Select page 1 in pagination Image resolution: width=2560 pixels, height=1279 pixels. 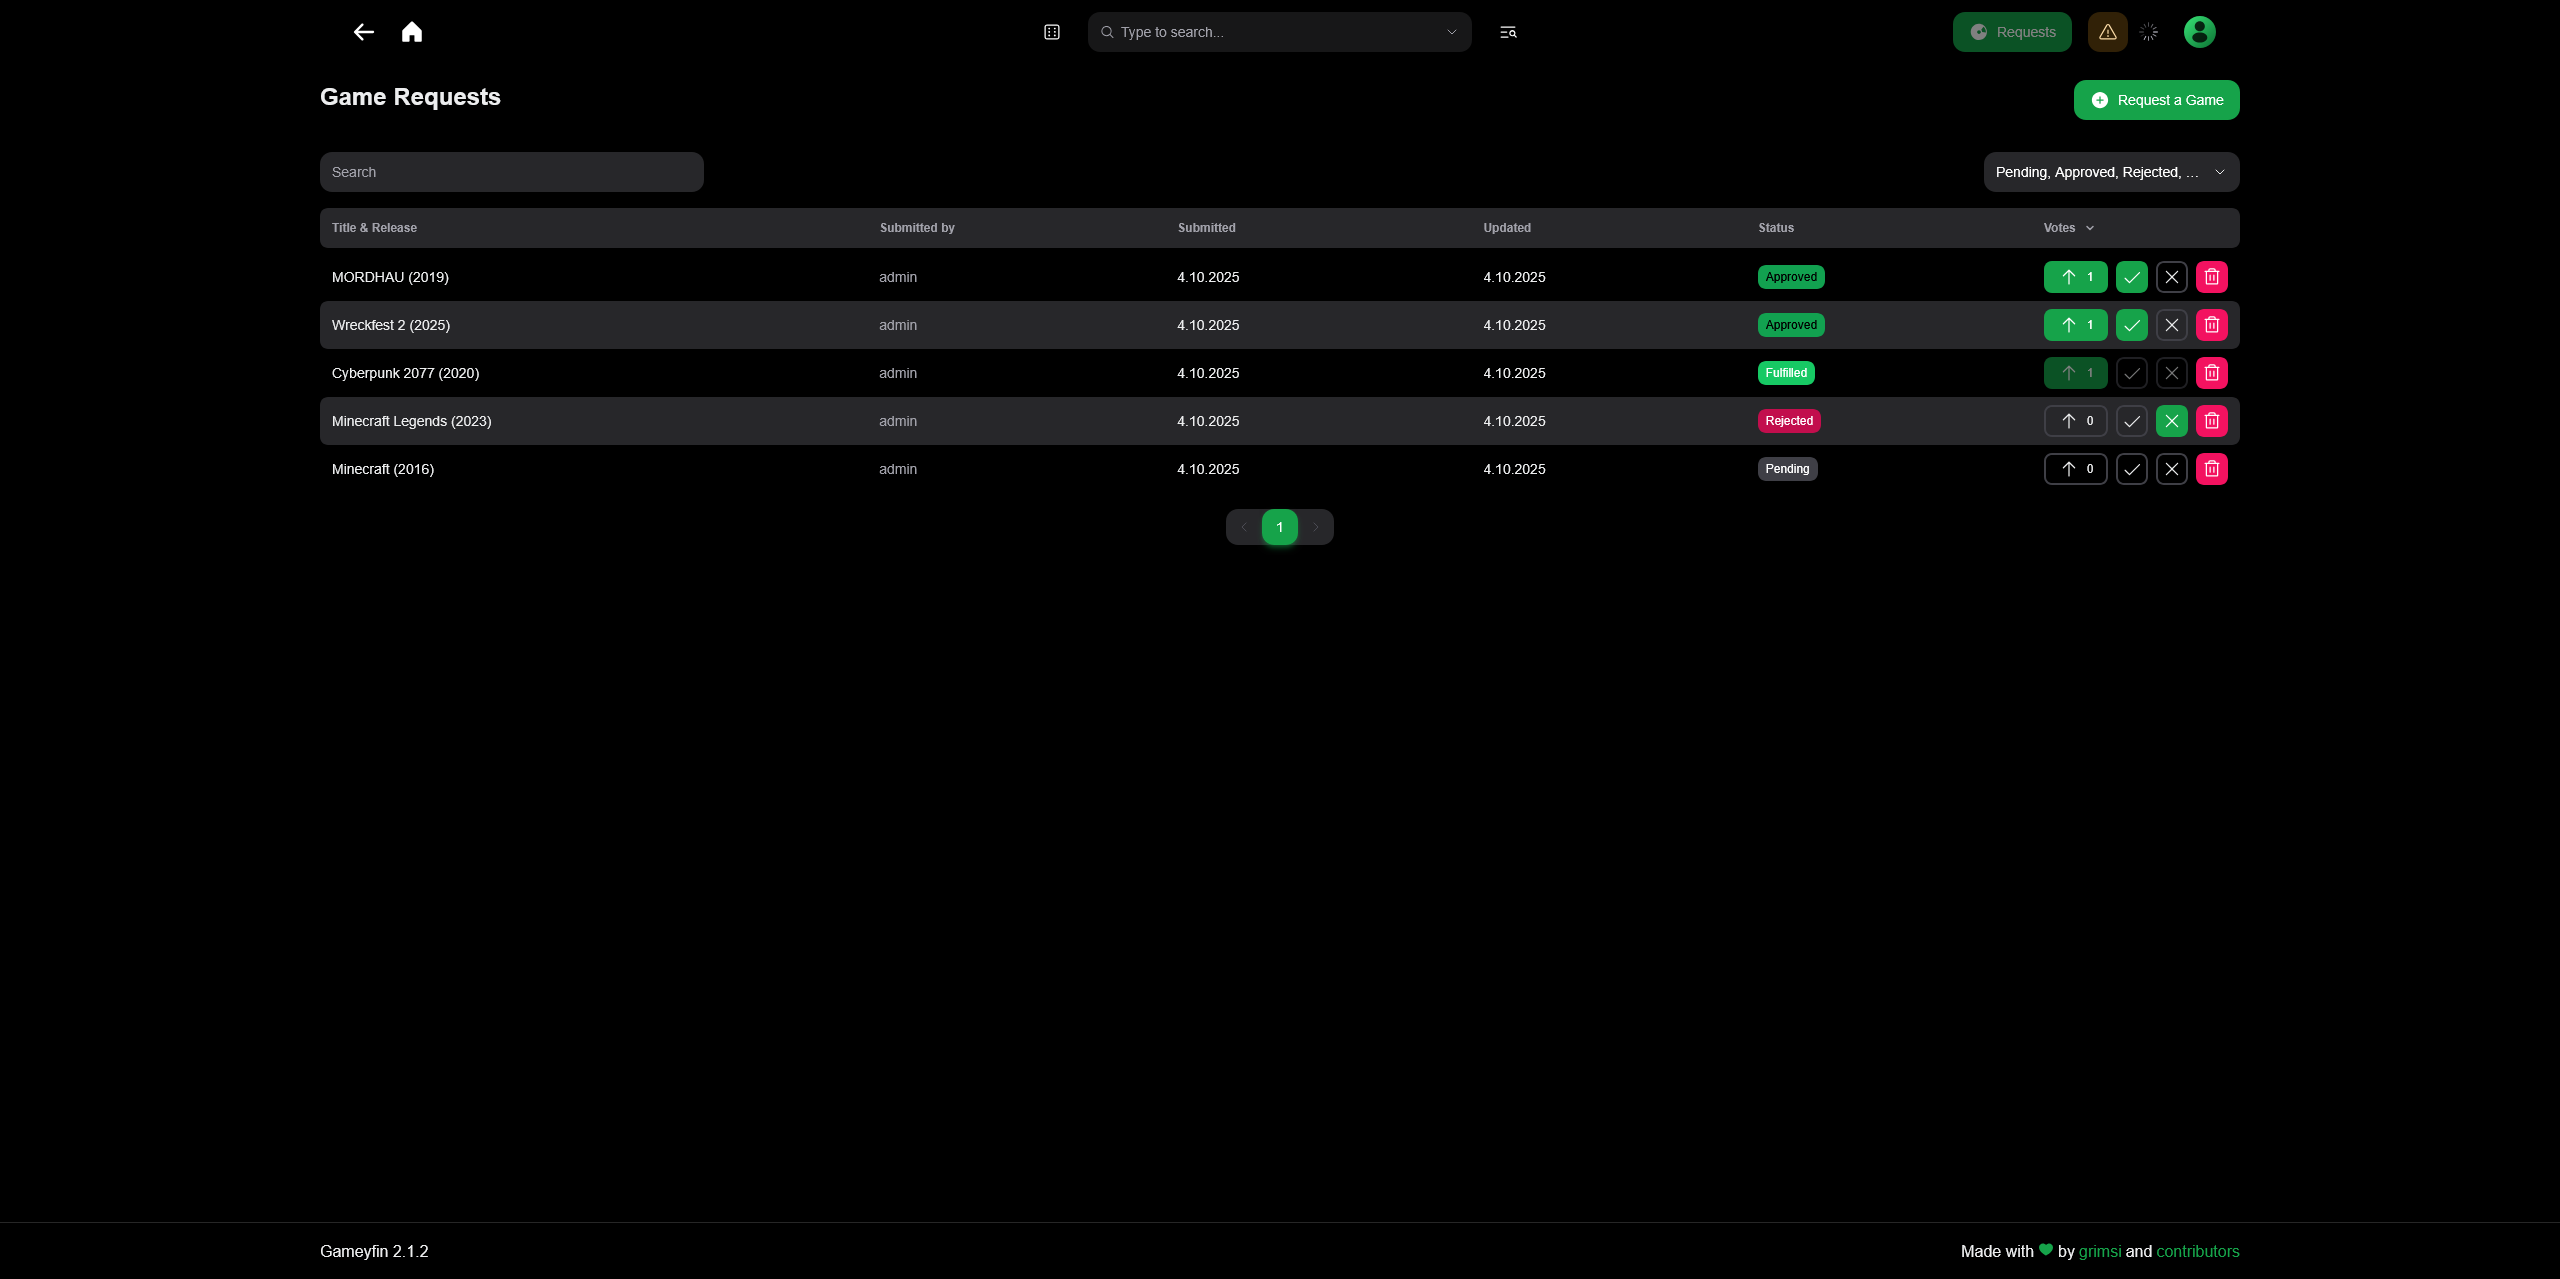(1279, 527)
